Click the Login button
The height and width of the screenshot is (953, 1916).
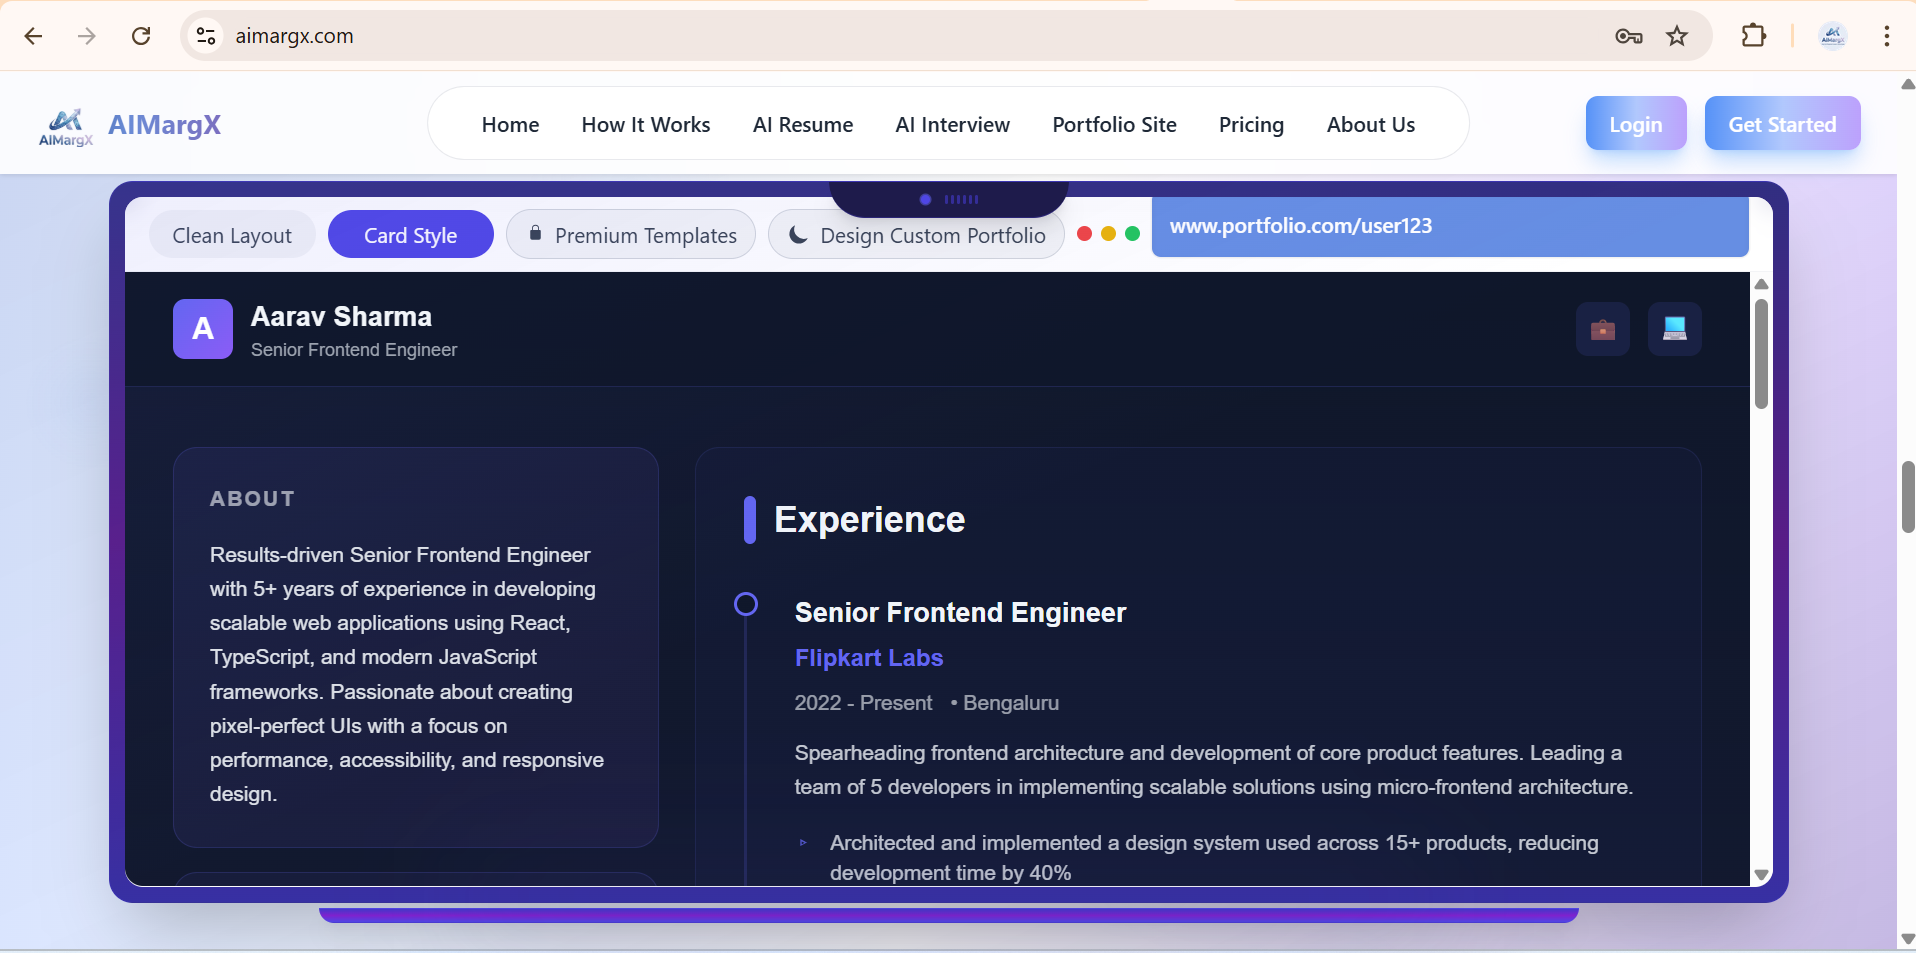tap(1635, 123)
